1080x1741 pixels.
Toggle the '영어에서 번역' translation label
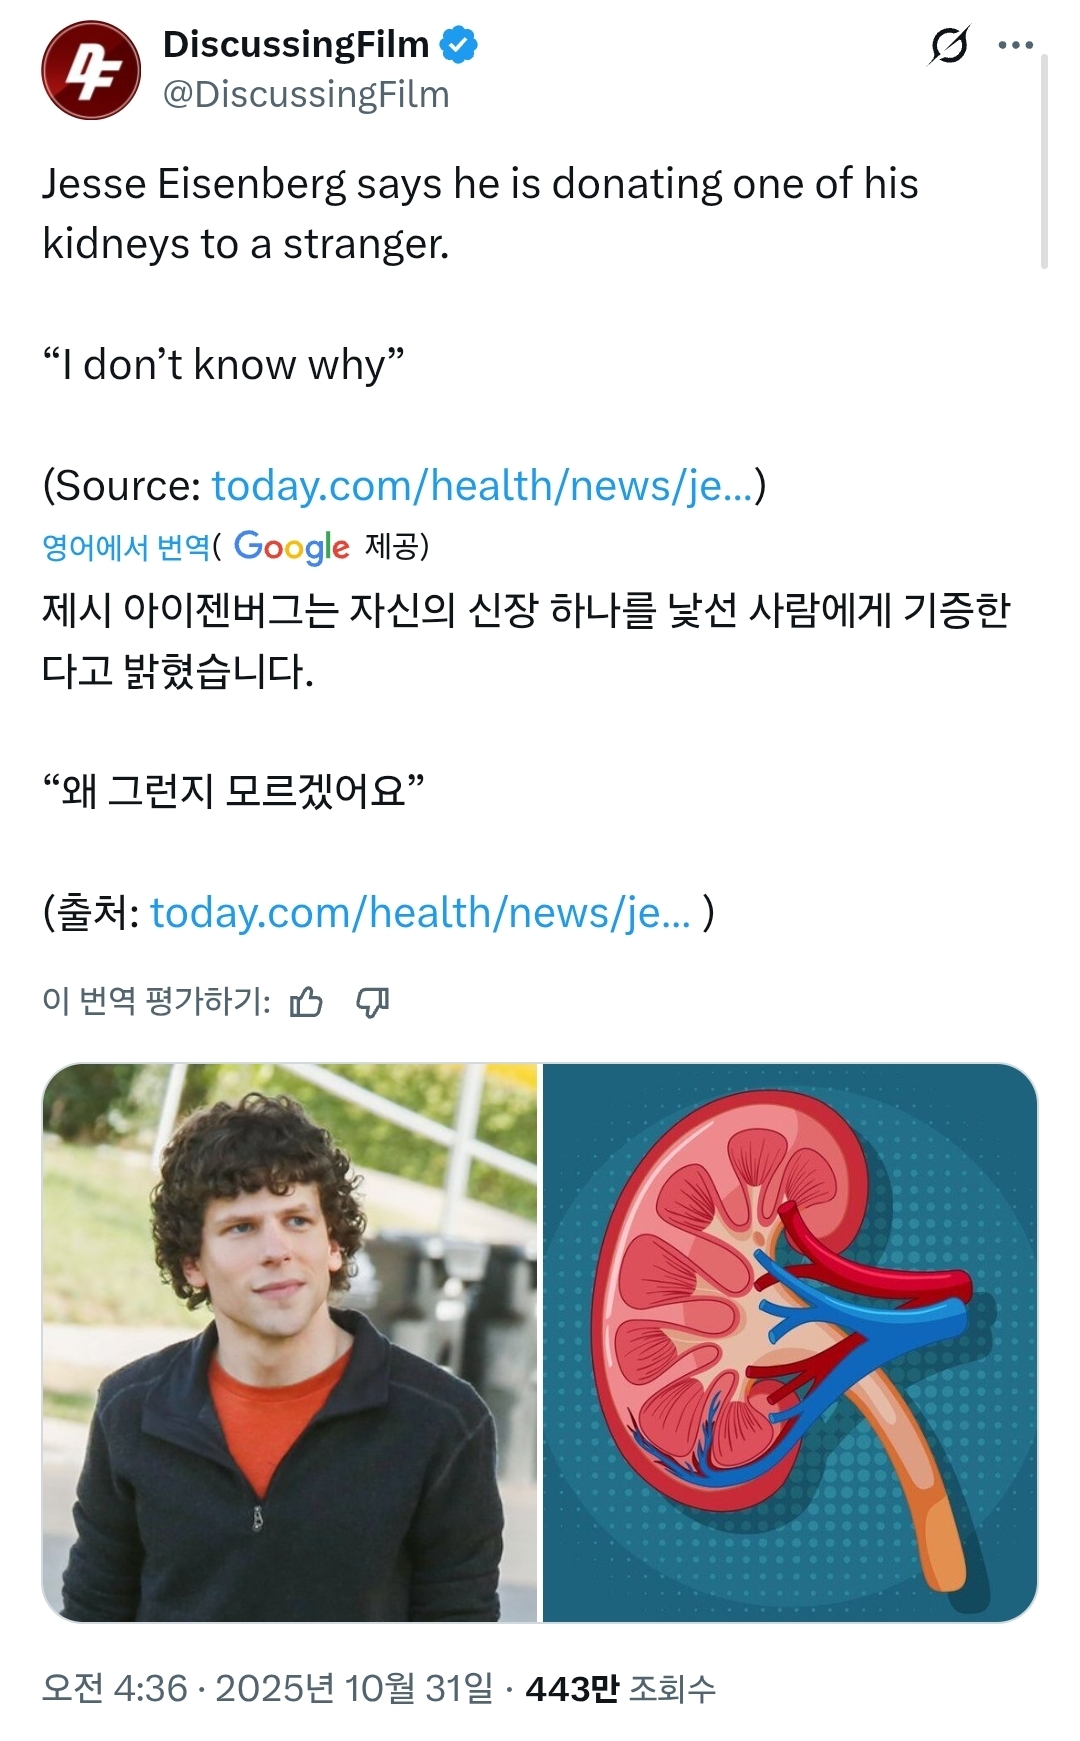point(126,546)
